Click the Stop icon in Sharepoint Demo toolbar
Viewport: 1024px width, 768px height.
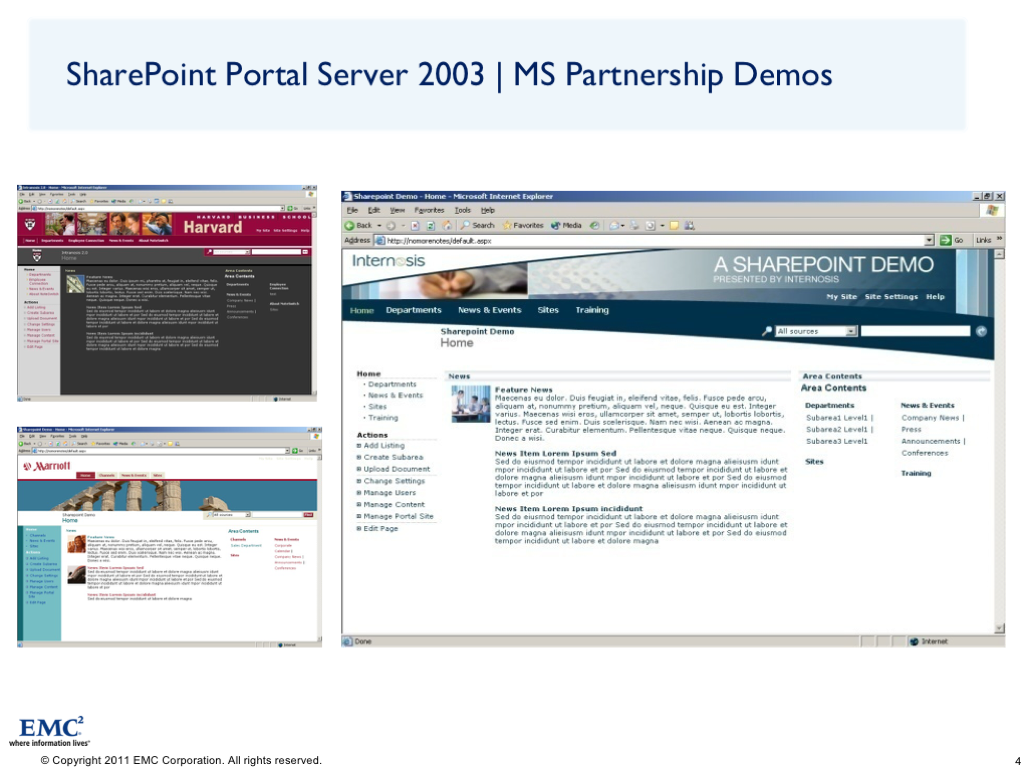click(415, 226)
